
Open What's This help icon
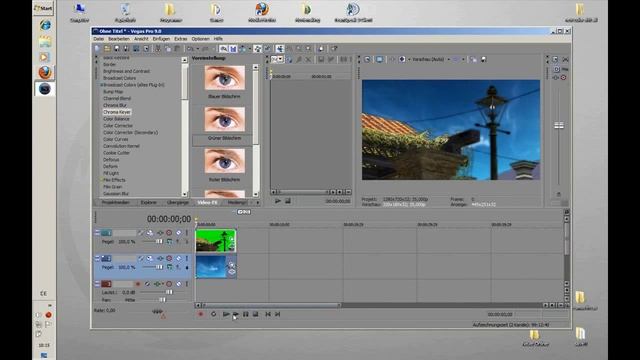pyautogui.click(x=334, y=49)
